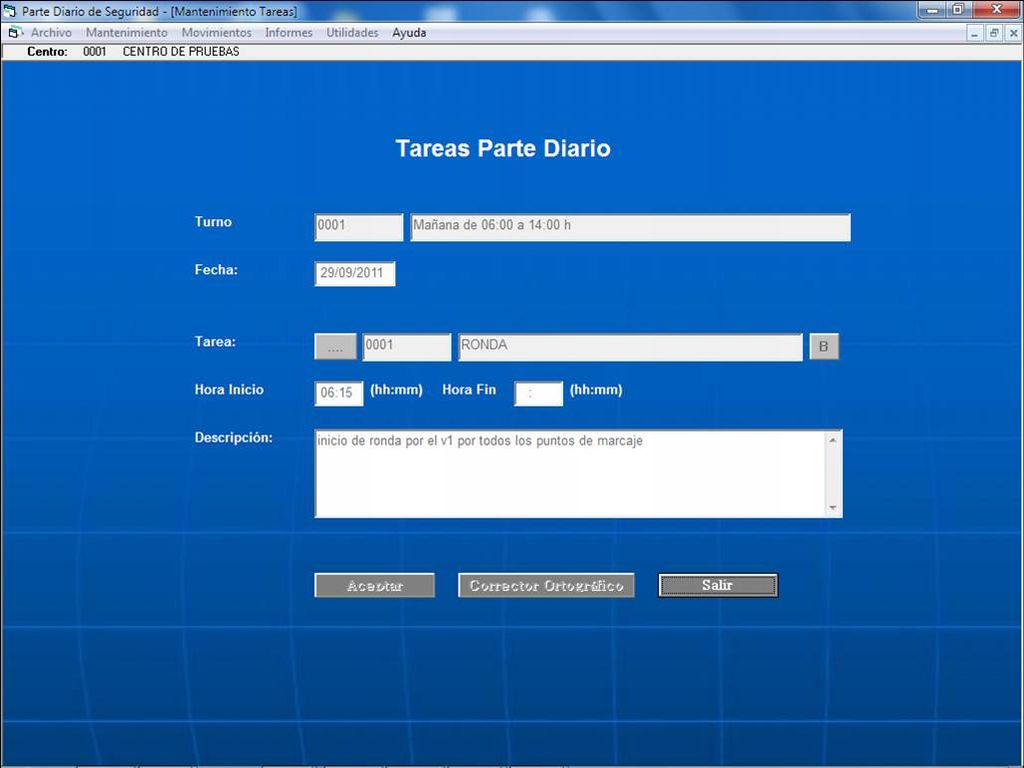Open the Utilidades menu
This screenshot has width=1024, height=768.
point(352,33)
